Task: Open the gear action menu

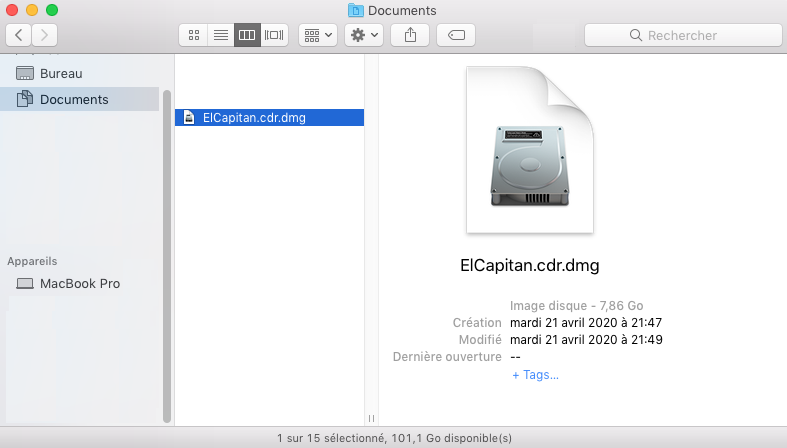Action: [x=364, y=35]
